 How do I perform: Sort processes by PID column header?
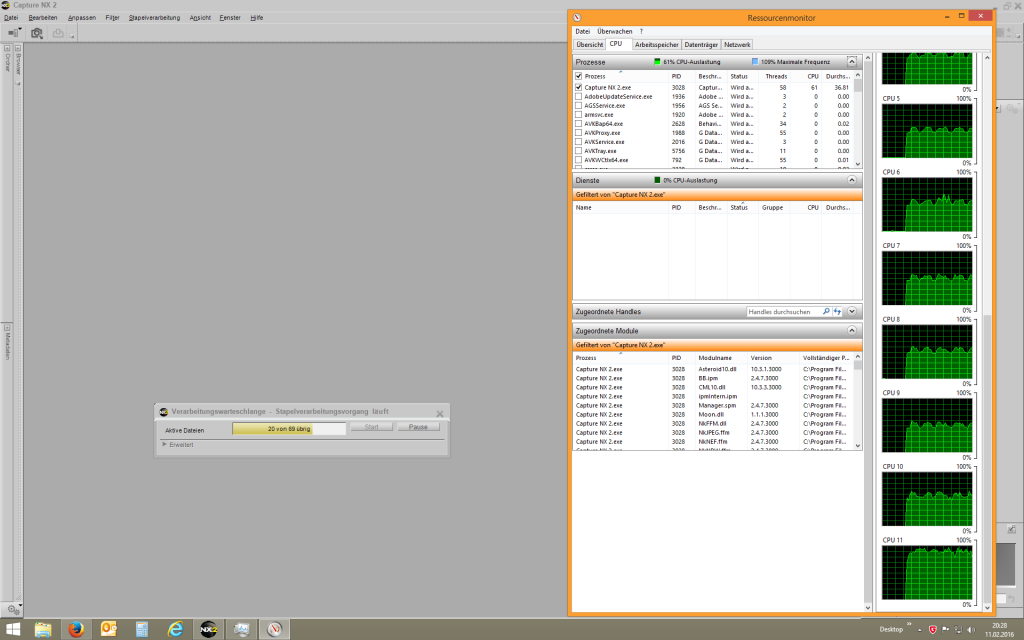[677, 76]
